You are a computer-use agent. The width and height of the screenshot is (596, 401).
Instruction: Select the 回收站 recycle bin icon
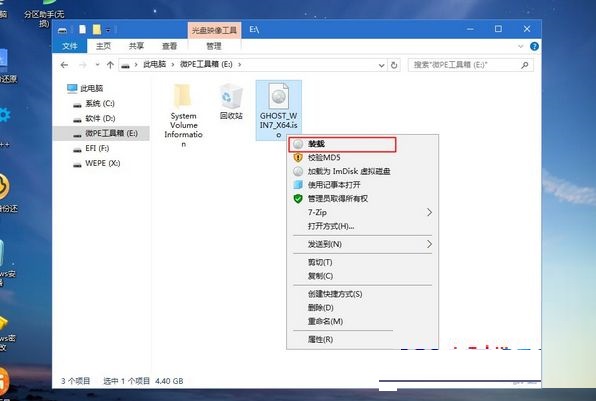[231, 101]
